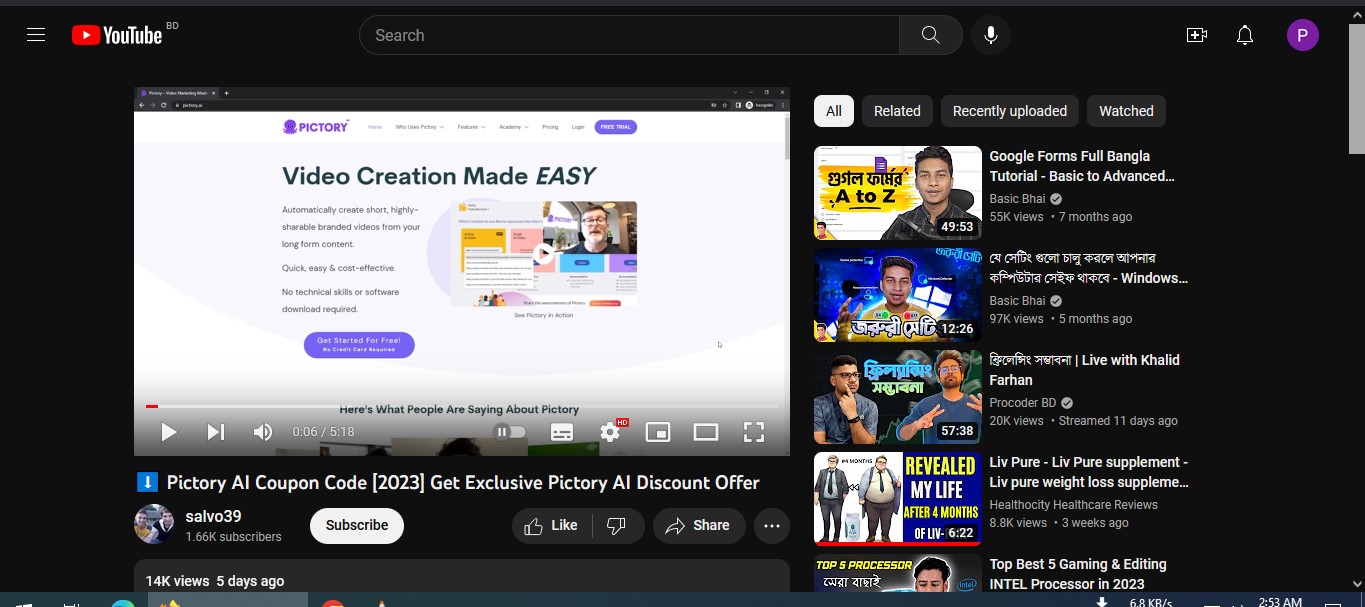Select the Watched filter chip
The image size is (1365, 607).
click(1126, 111)
